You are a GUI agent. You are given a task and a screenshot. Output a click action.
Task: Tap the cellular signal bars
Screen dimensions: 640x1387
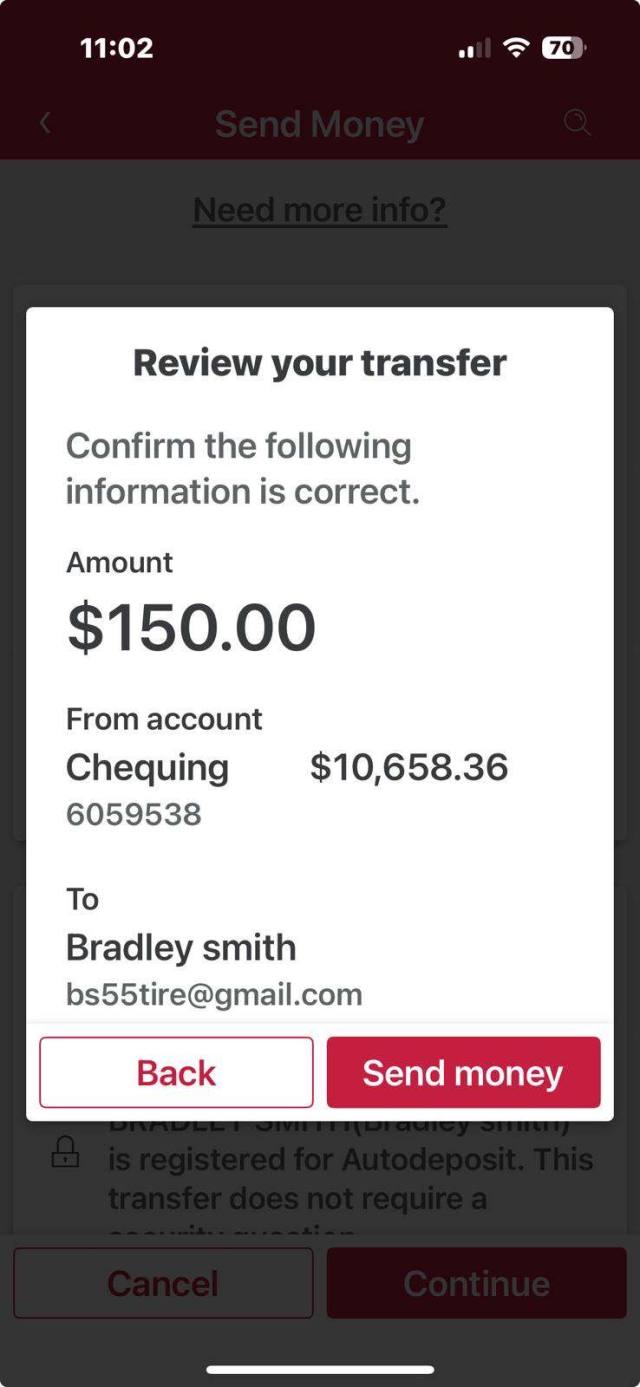click(474, 48)
